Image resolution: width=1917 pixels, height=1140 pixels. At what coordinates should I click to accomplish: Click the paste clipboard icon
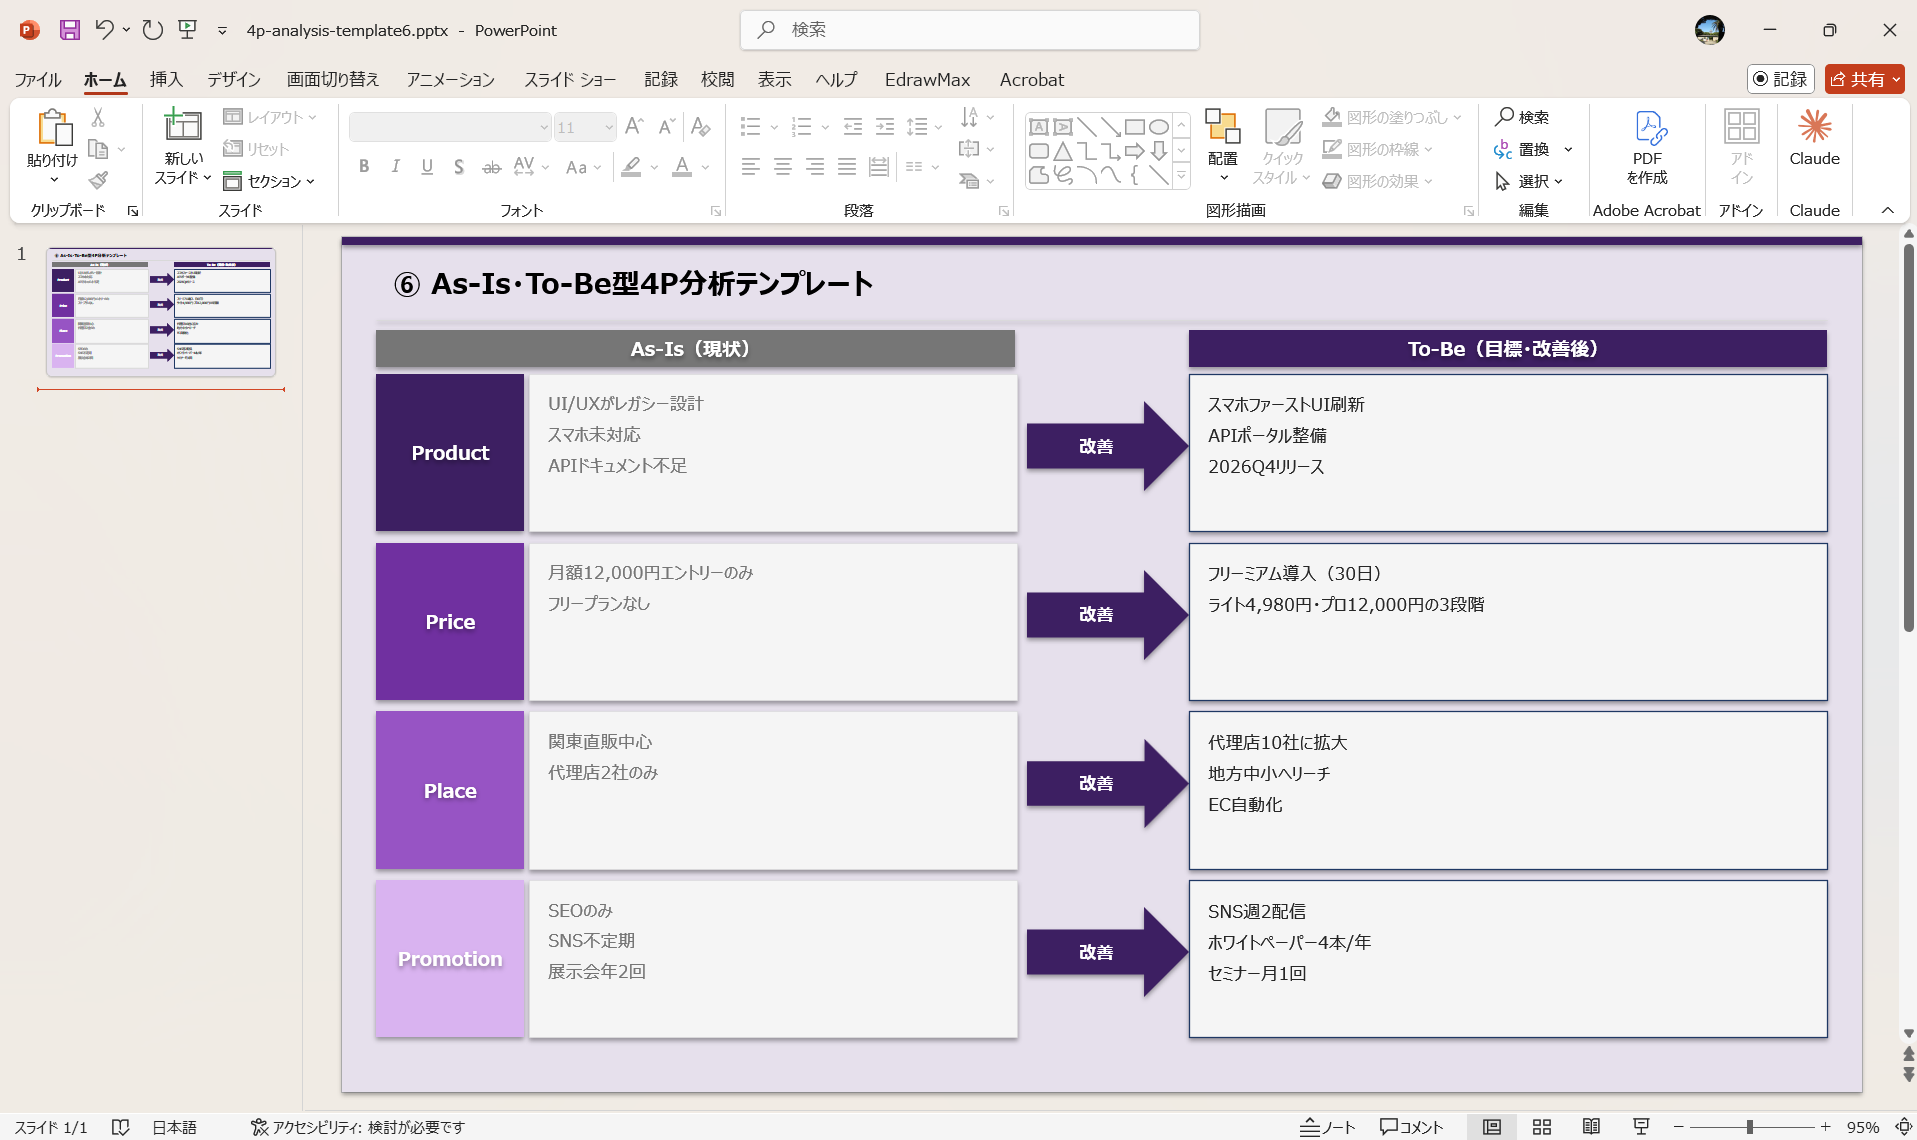point(53,128)
